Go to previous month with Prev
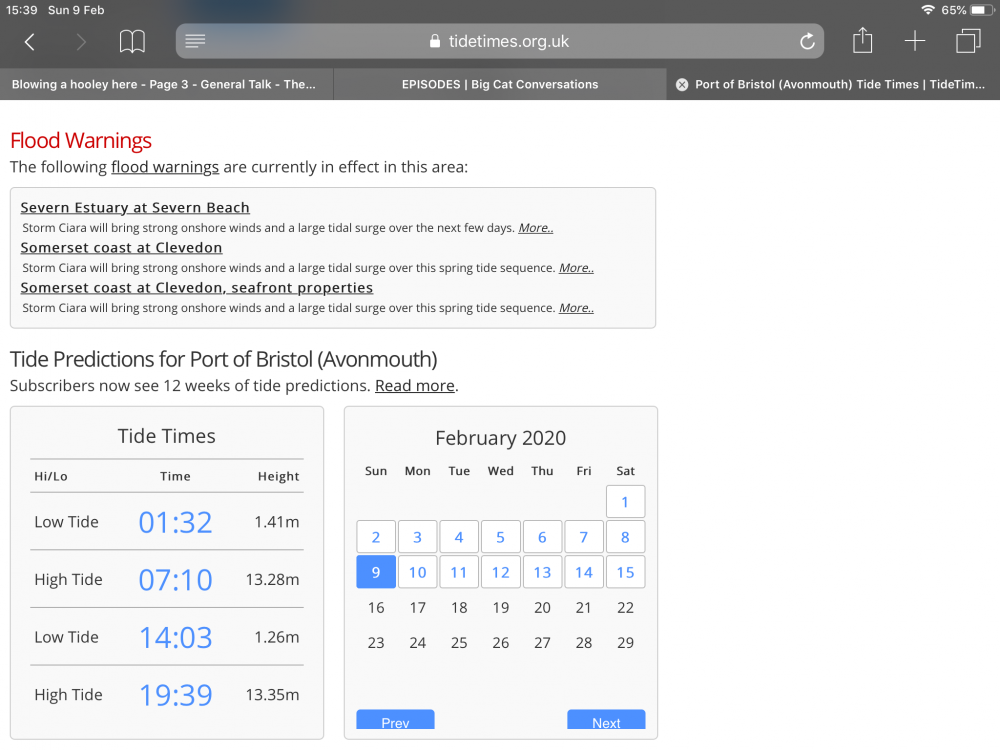1000x750 pixels. 395,721
